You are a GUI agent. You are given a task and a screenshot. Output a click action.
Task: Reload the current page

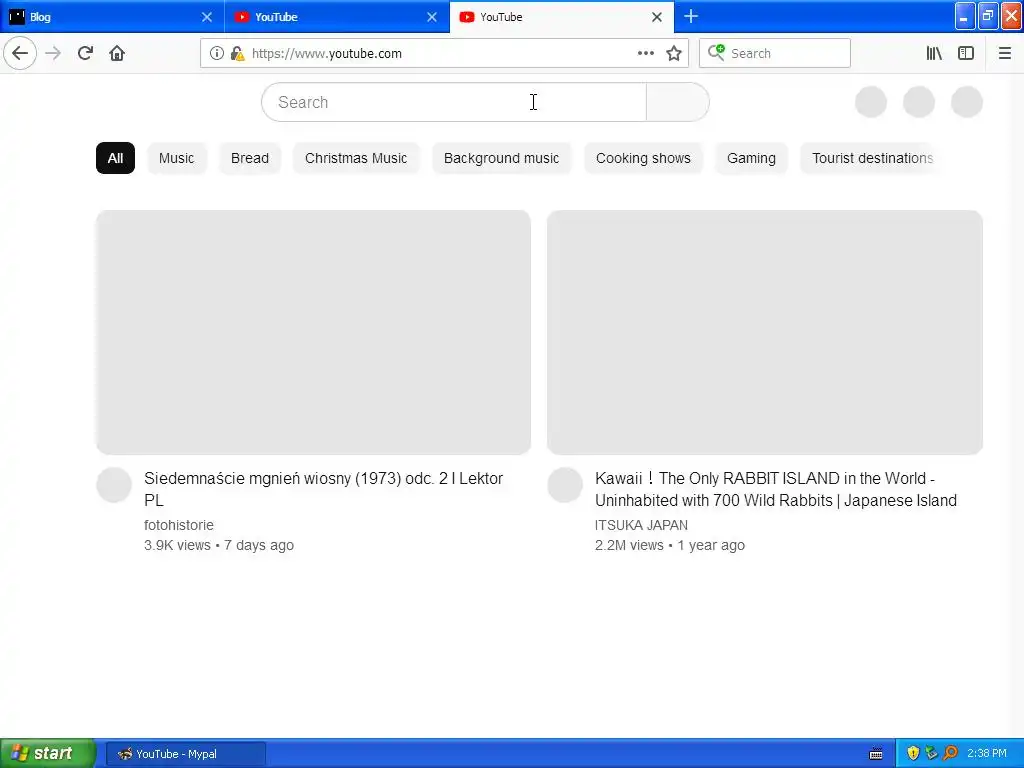tap(85, 53)
